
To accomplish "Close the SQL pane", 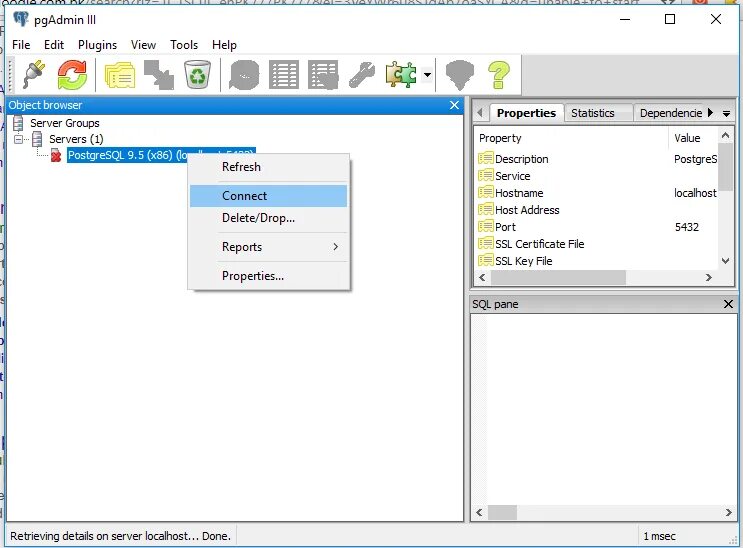I will coord(728,304).
